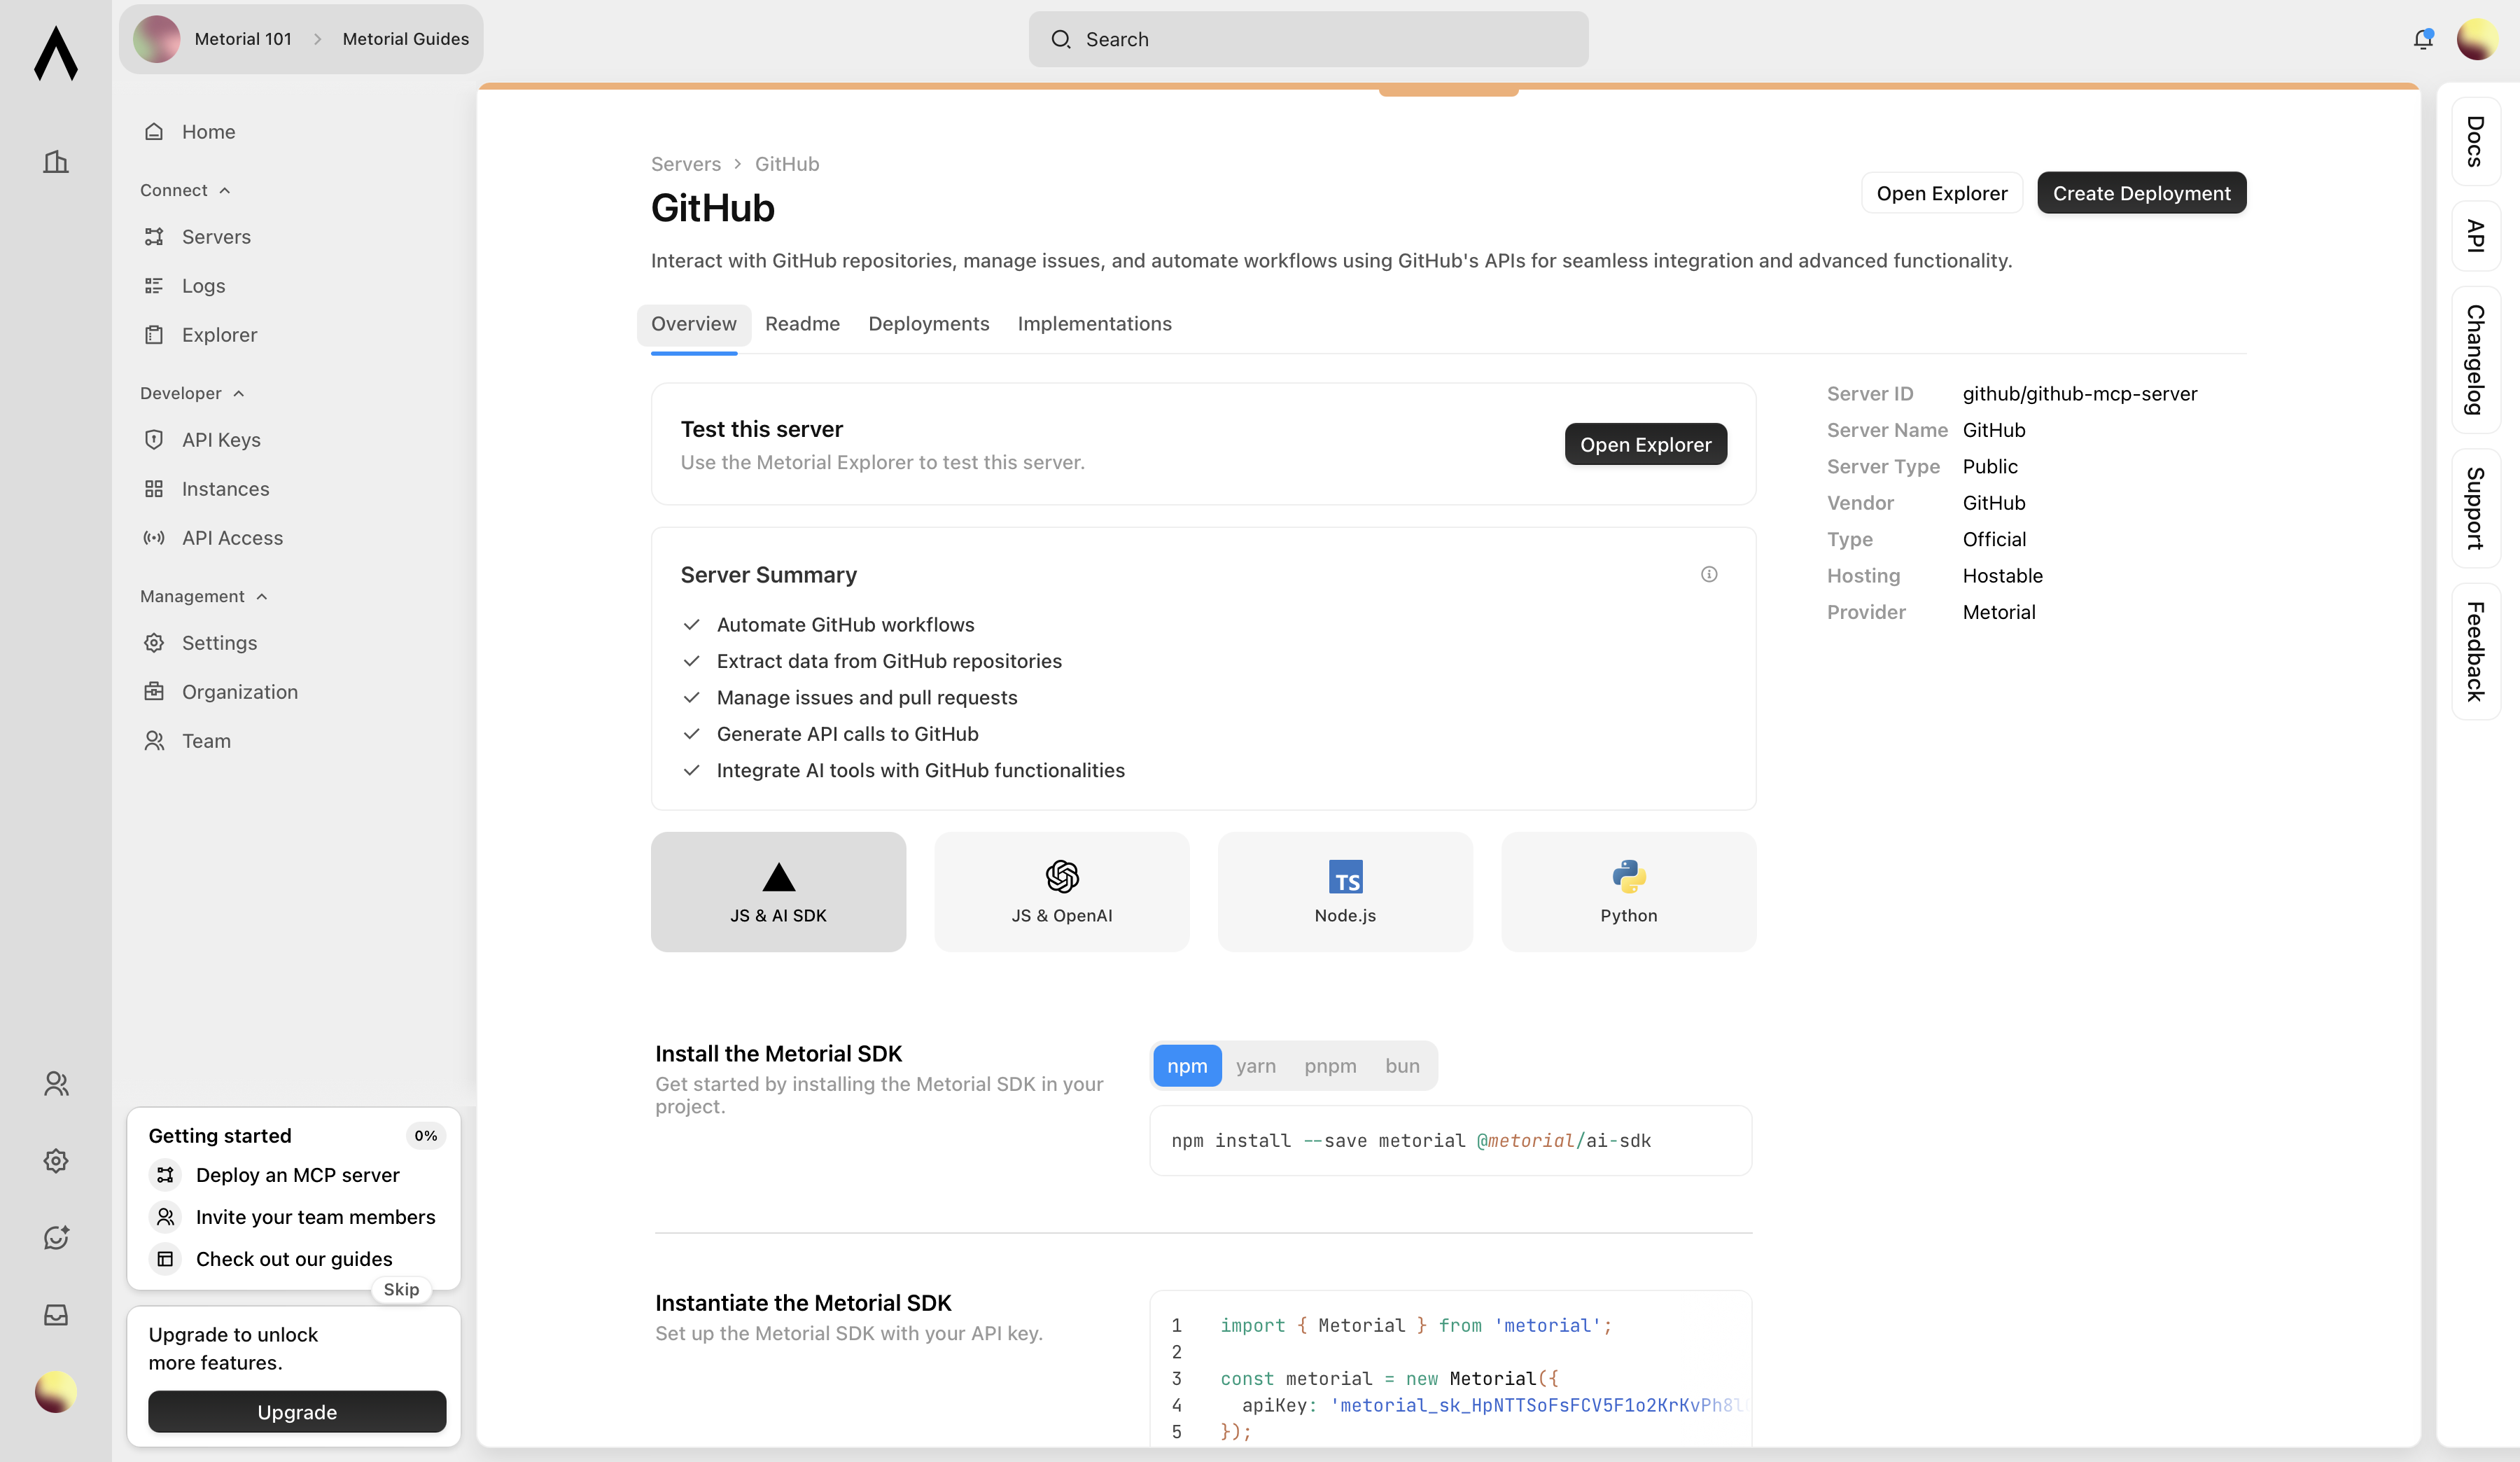This screenshot has width=2520, height=1462.
Task: Switch to the Deployments tab
Action: [x=928, y=324]
